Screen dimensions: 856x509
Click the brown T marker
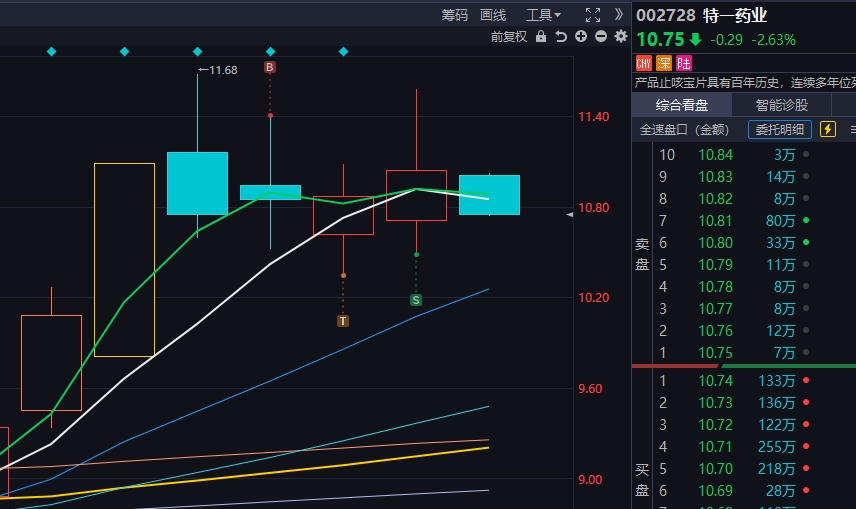click(343, 321)
